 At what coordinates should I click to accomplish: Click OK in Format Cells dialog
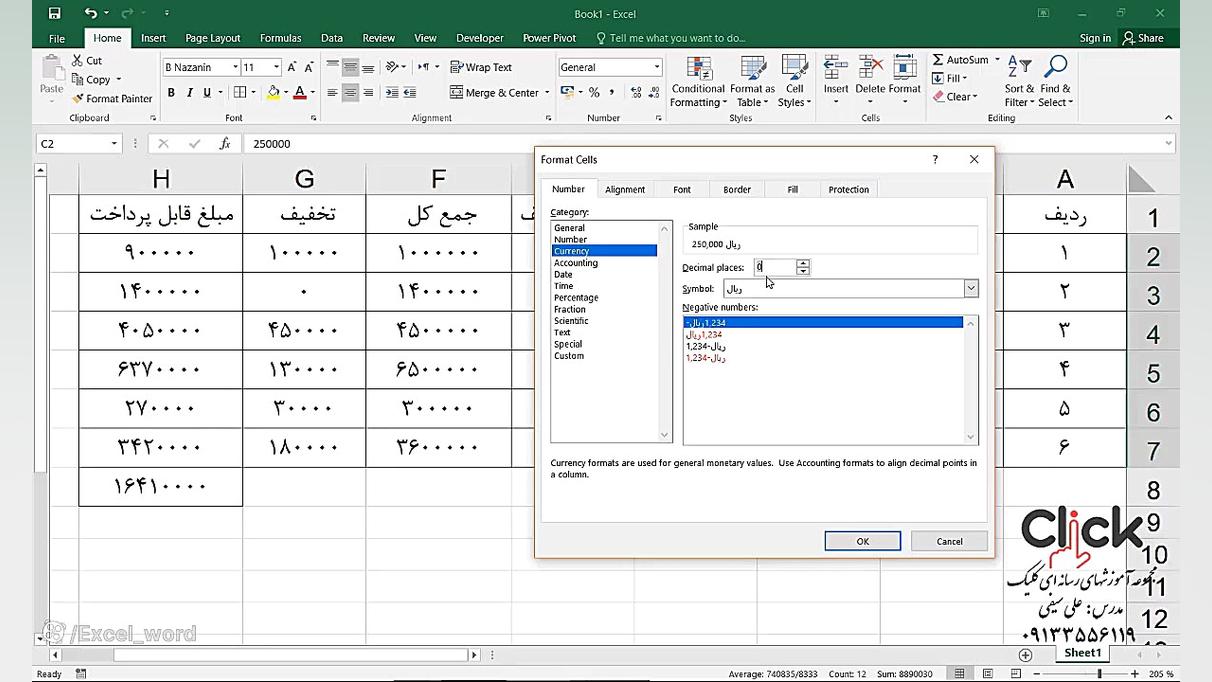tap(862, 541)
